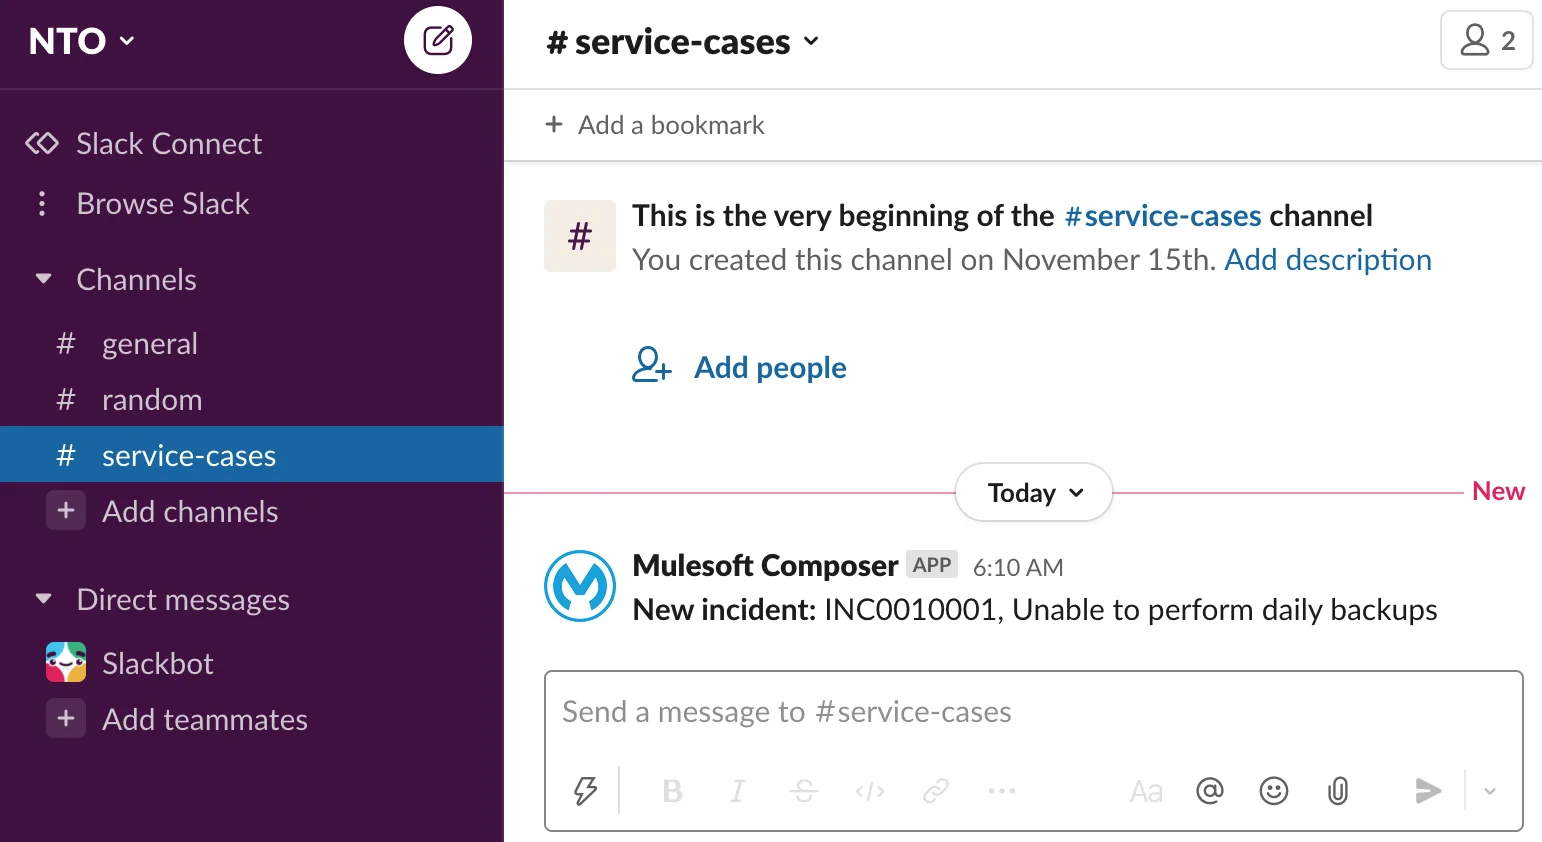
Task: Click Add a bookmark
Action: coord(655,125)
